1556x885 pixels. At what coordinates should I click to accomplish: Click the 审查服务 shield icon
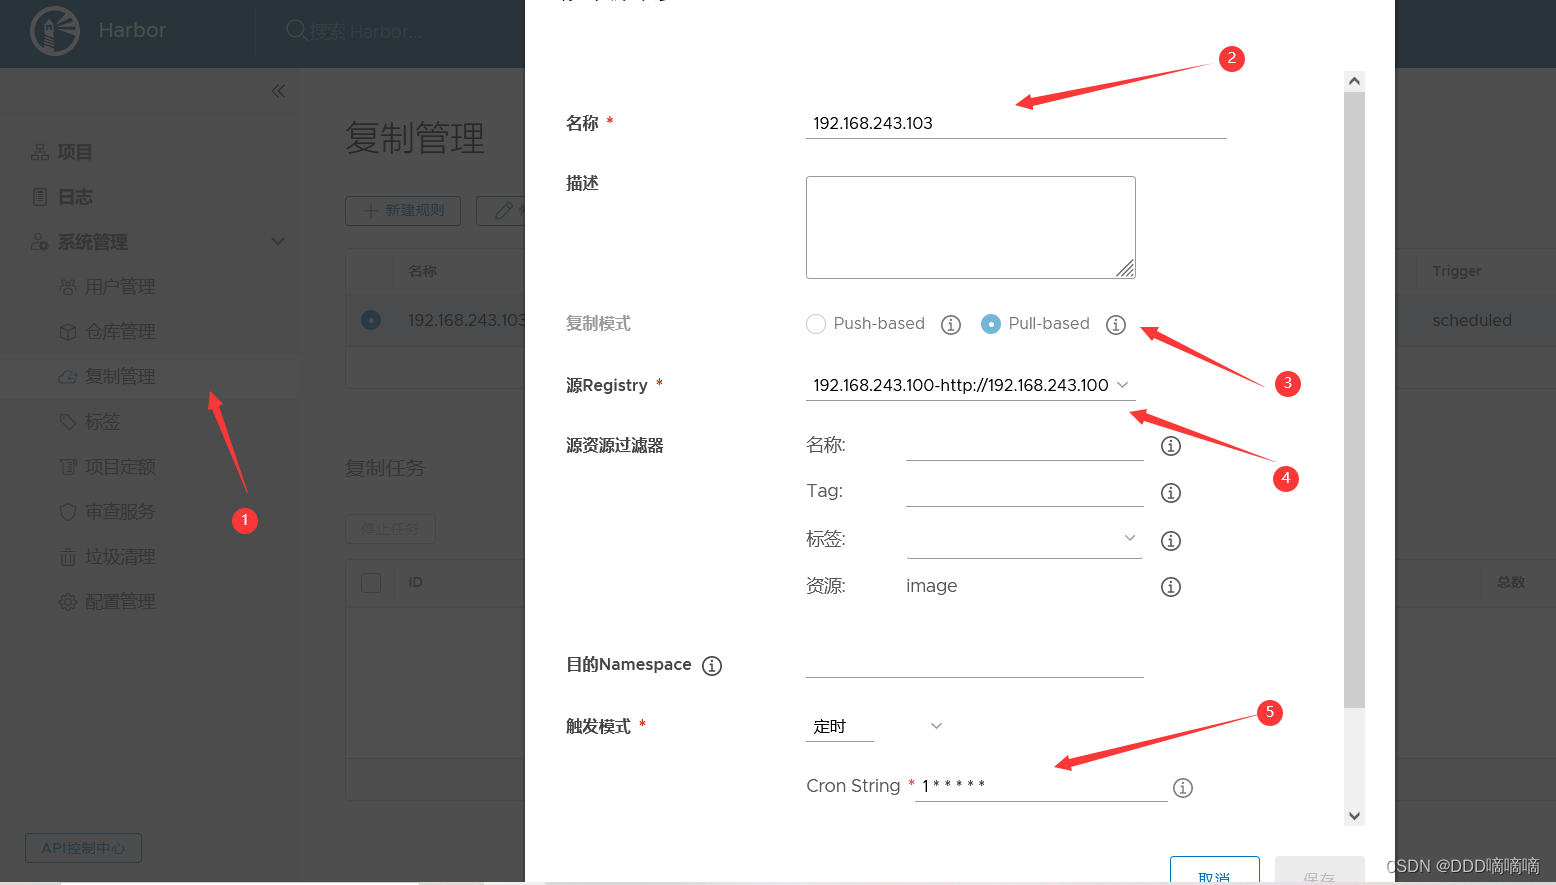click(x=68, y=512)
